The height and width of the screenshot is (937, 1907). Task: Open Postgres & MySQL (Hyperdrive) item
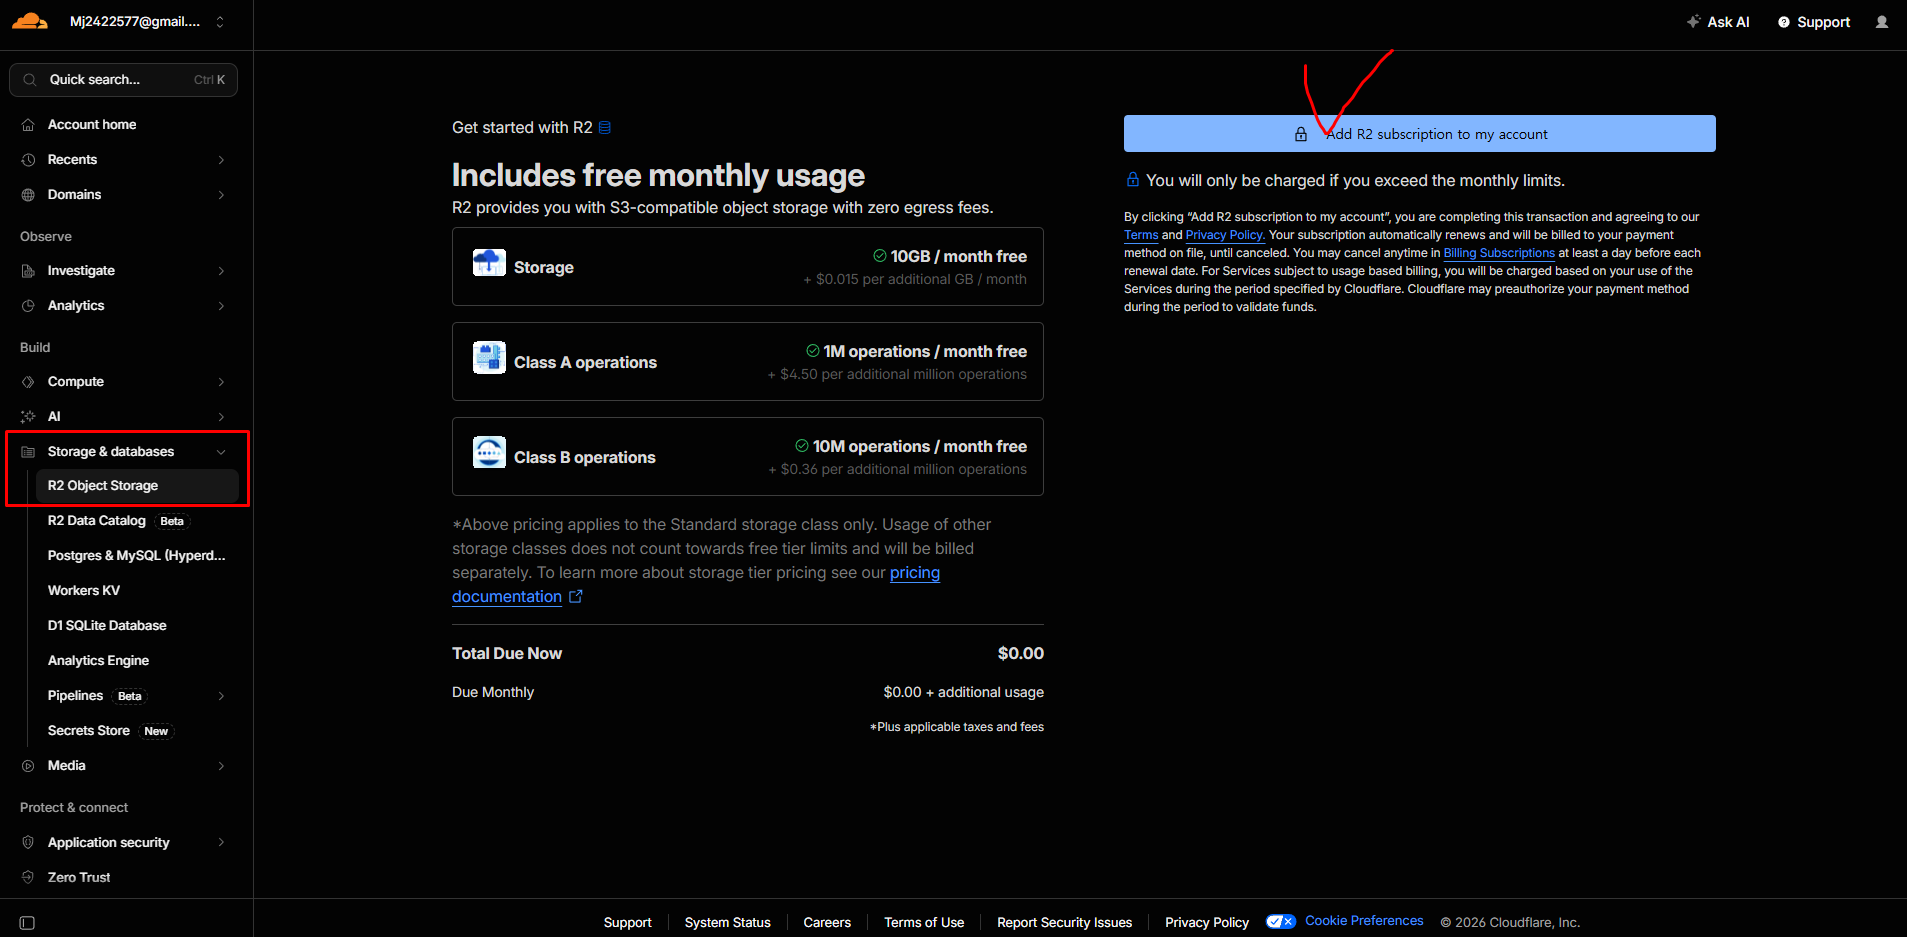coord(137,556)
